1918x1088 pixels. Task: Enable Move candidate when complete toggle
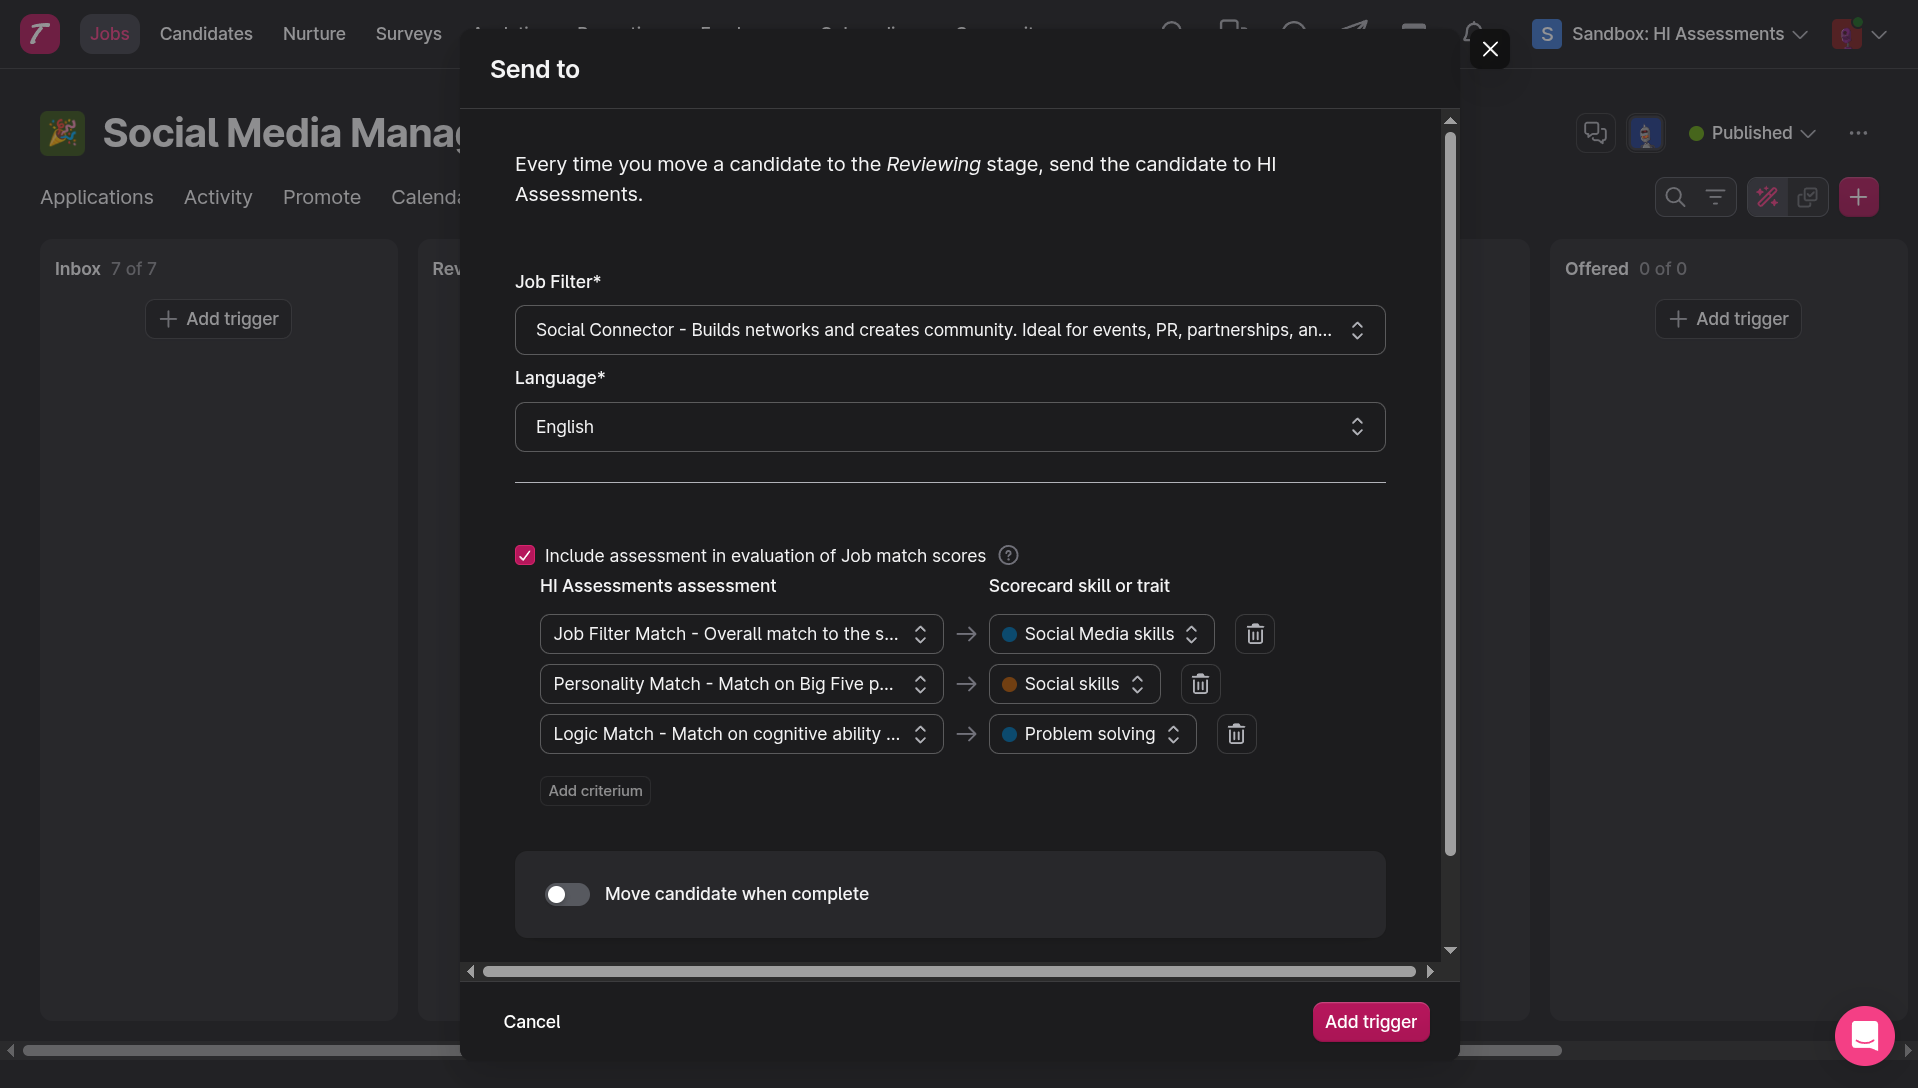tap(567, 894)
